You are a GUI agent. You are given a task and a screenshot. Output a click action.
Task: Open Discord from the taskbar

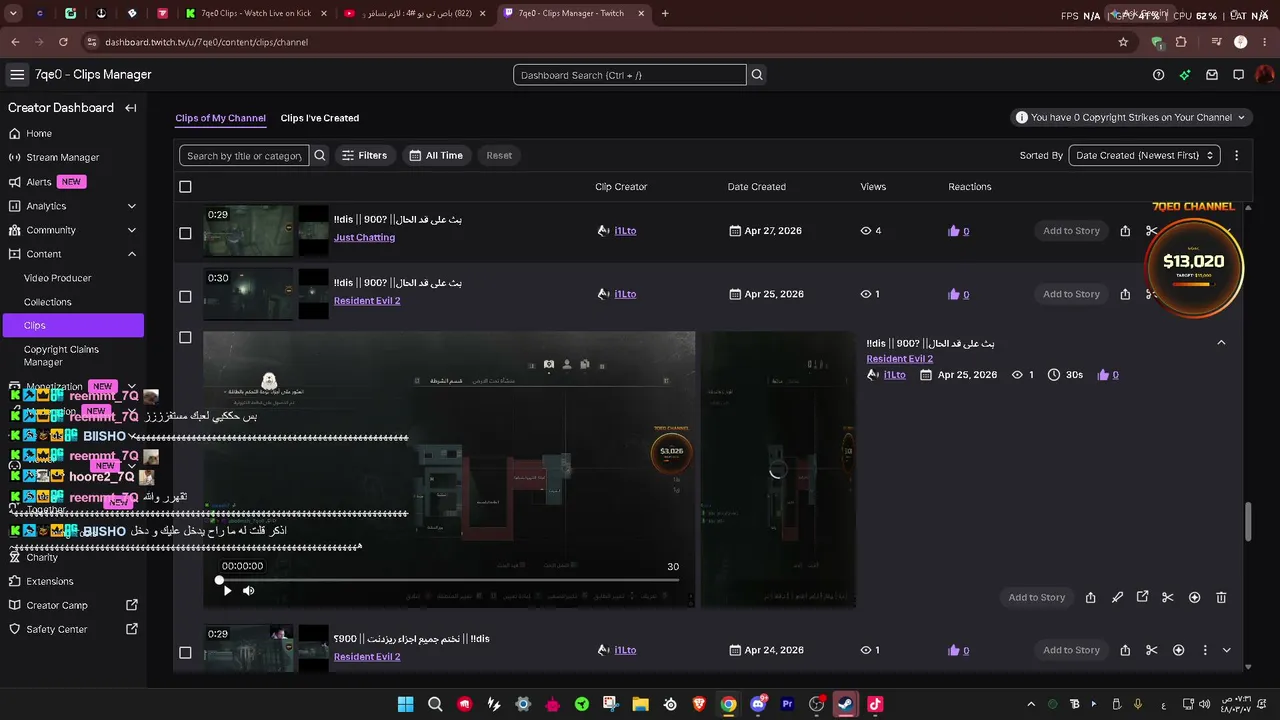click(758, 704)
